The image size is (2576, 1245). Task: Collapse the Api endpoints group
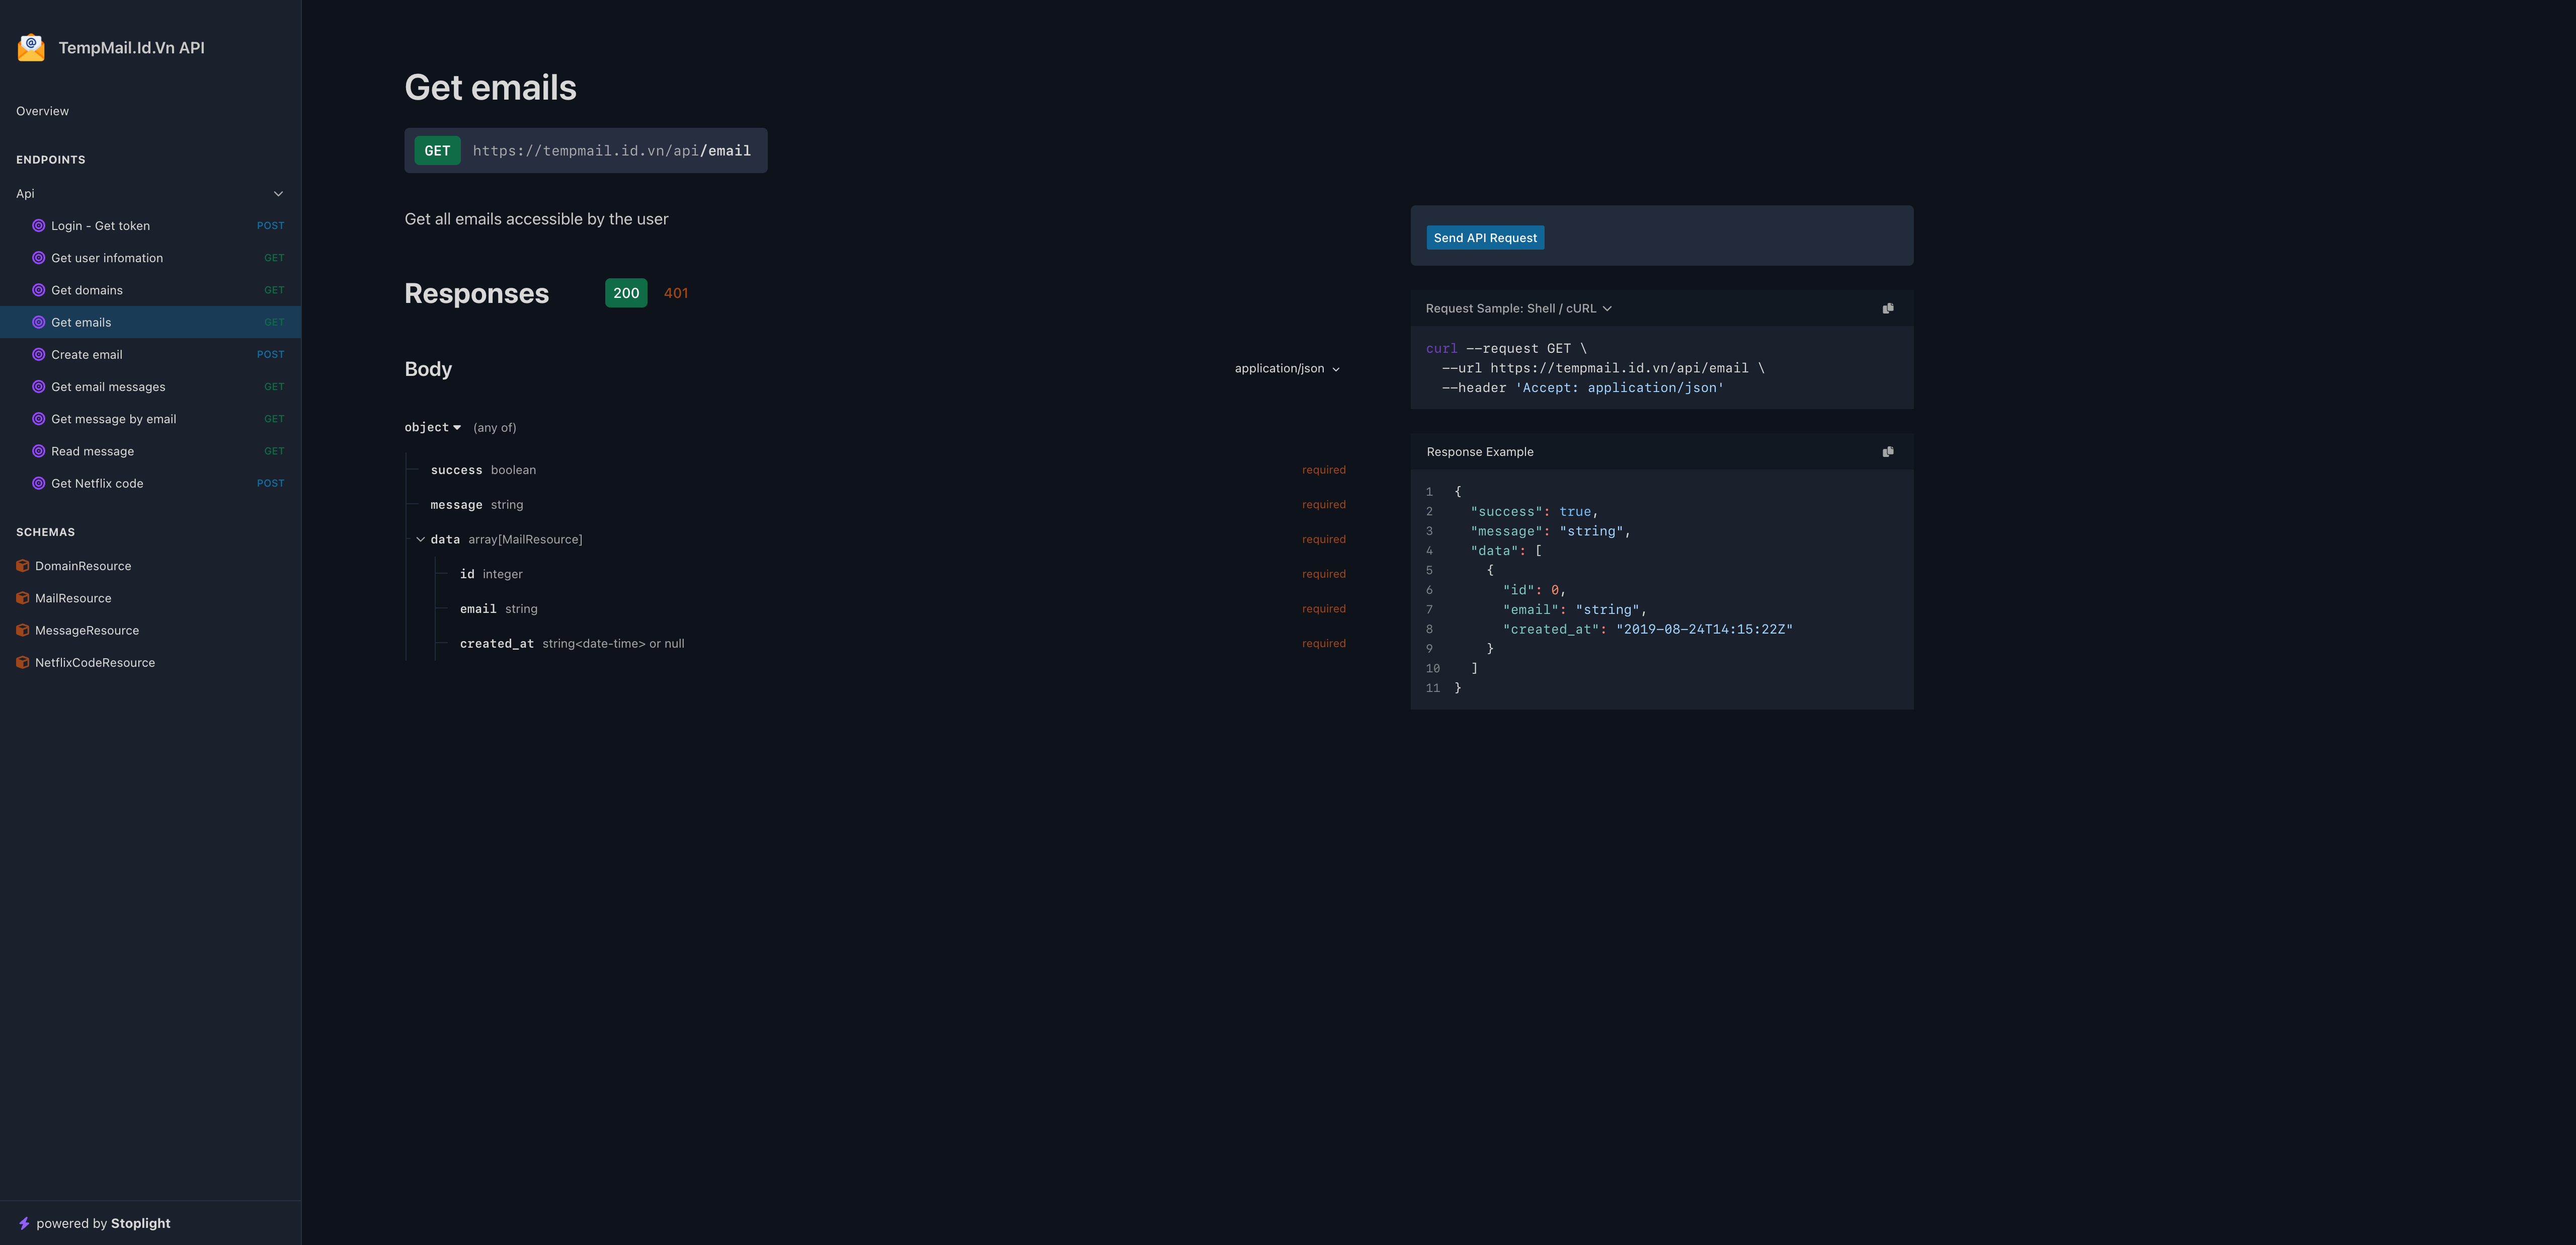click(x=278, y=194)
